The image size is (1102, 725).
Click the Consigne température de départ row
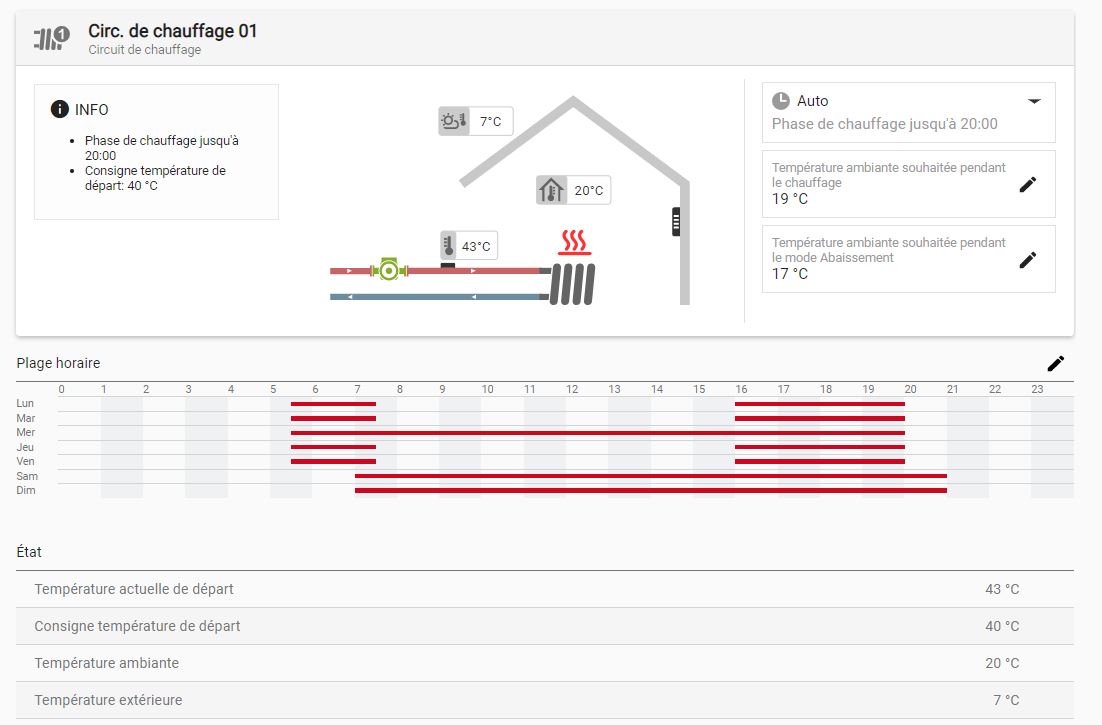(x=545, y=626)
